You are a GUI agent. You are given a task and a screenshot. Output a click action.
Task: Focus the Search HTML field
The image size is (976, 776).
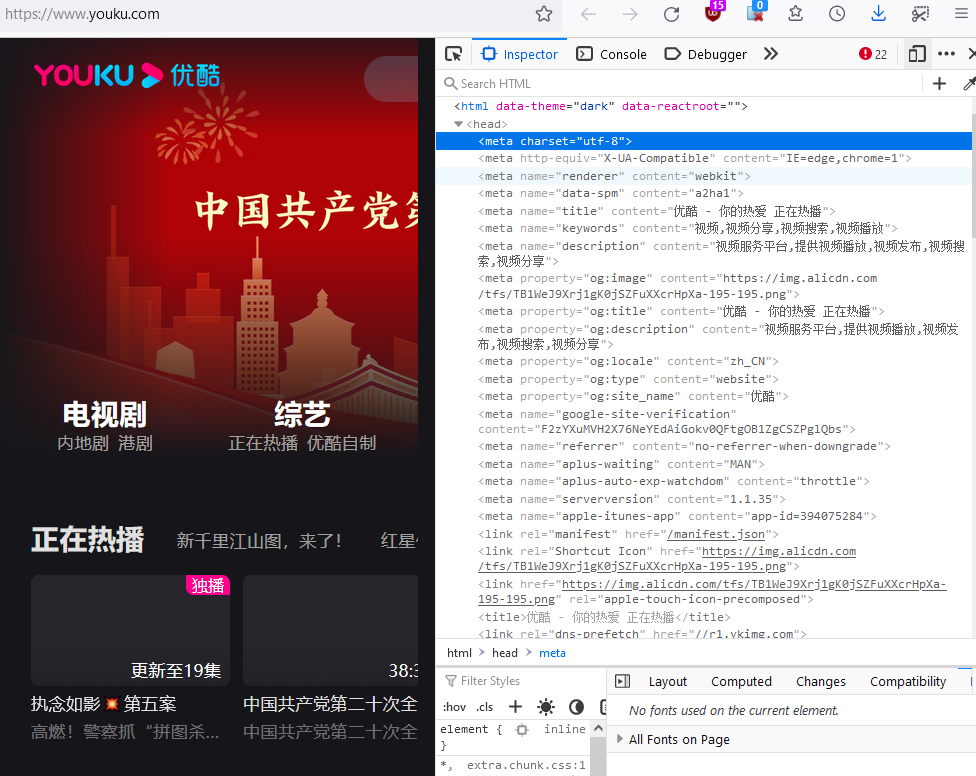tap(682, 83)
